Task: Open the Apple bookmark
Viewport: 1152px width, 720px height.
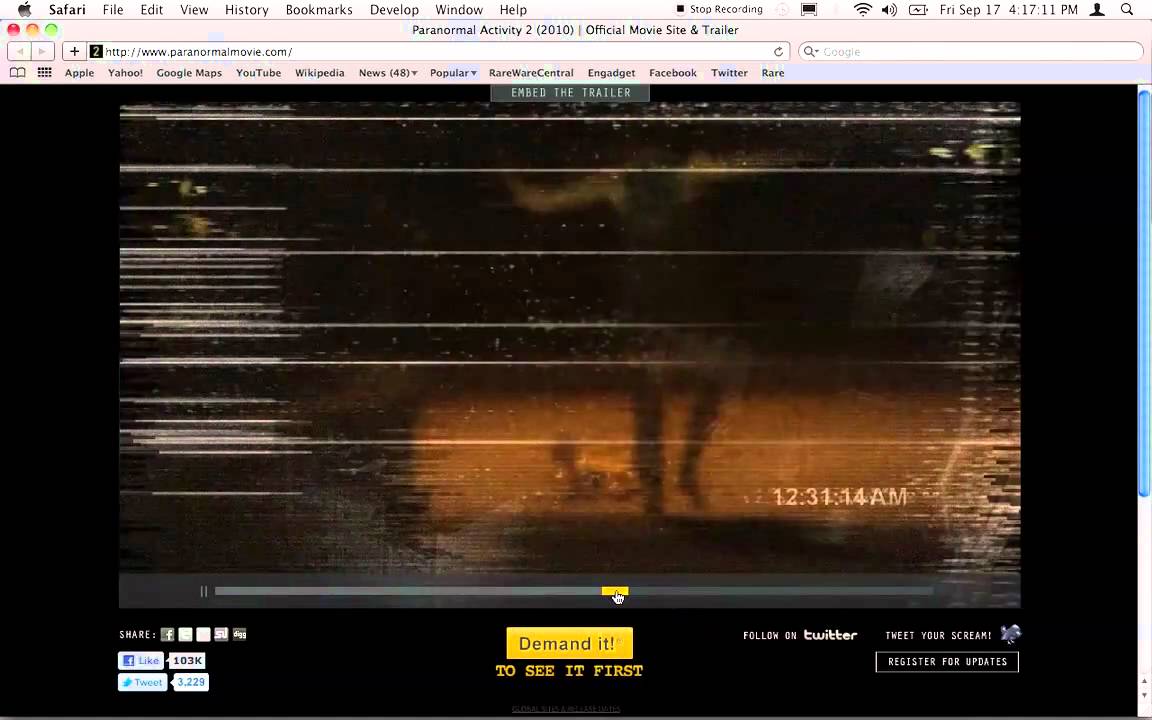Action: click(79, 73)
